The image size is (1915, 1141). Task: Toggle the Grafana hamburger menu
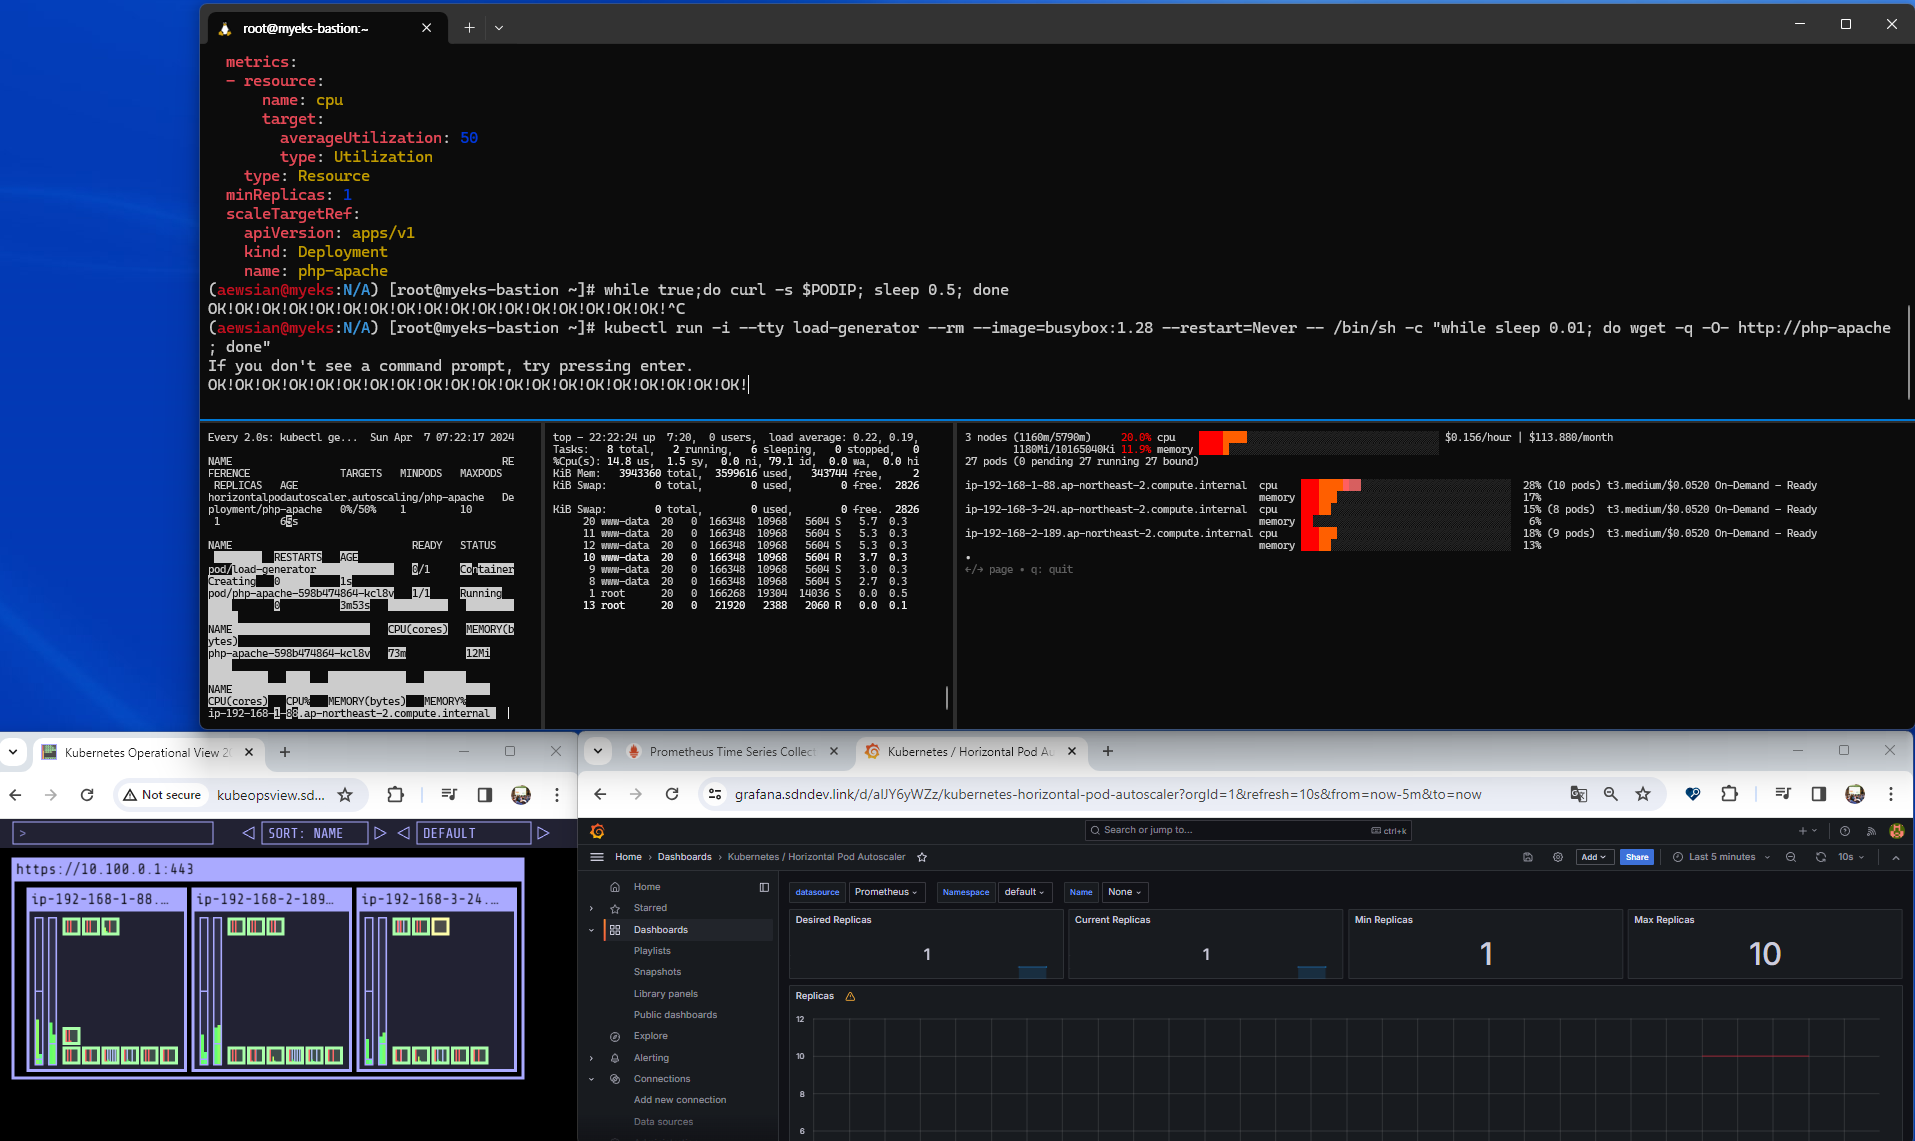point(597,857)
